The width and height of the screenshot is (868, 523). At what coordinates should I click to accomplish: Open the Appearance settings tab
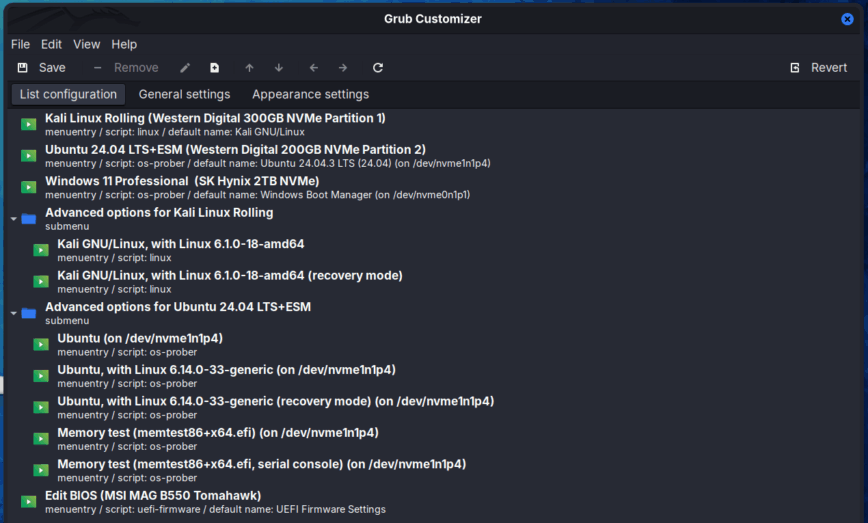tap(310, 94)
